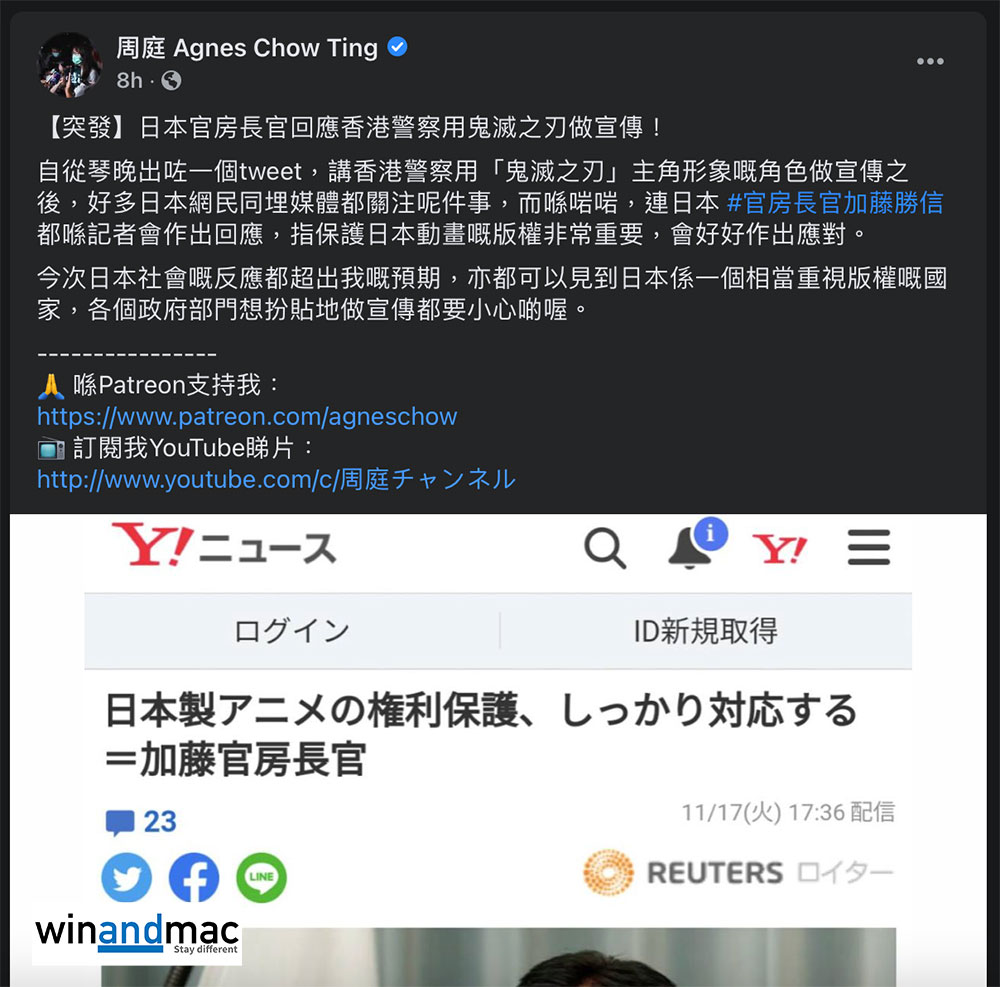Viewport: 1000px width, 987px height.
Task: Click Agnes Chow Ting's profile picture
Action: click(70, 65)
